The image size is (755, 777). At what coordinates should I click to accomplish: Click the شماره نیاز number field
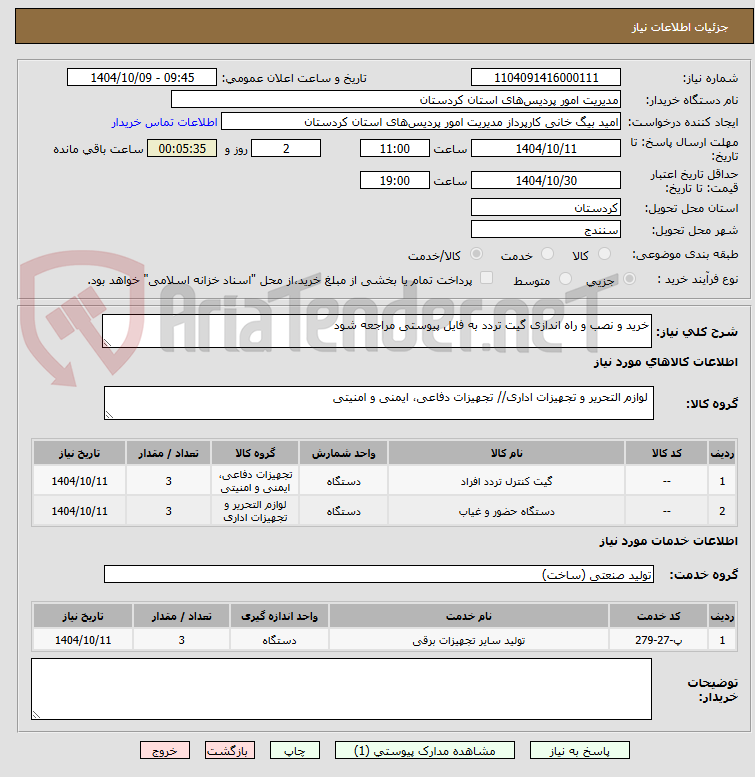tap(545, 77)
